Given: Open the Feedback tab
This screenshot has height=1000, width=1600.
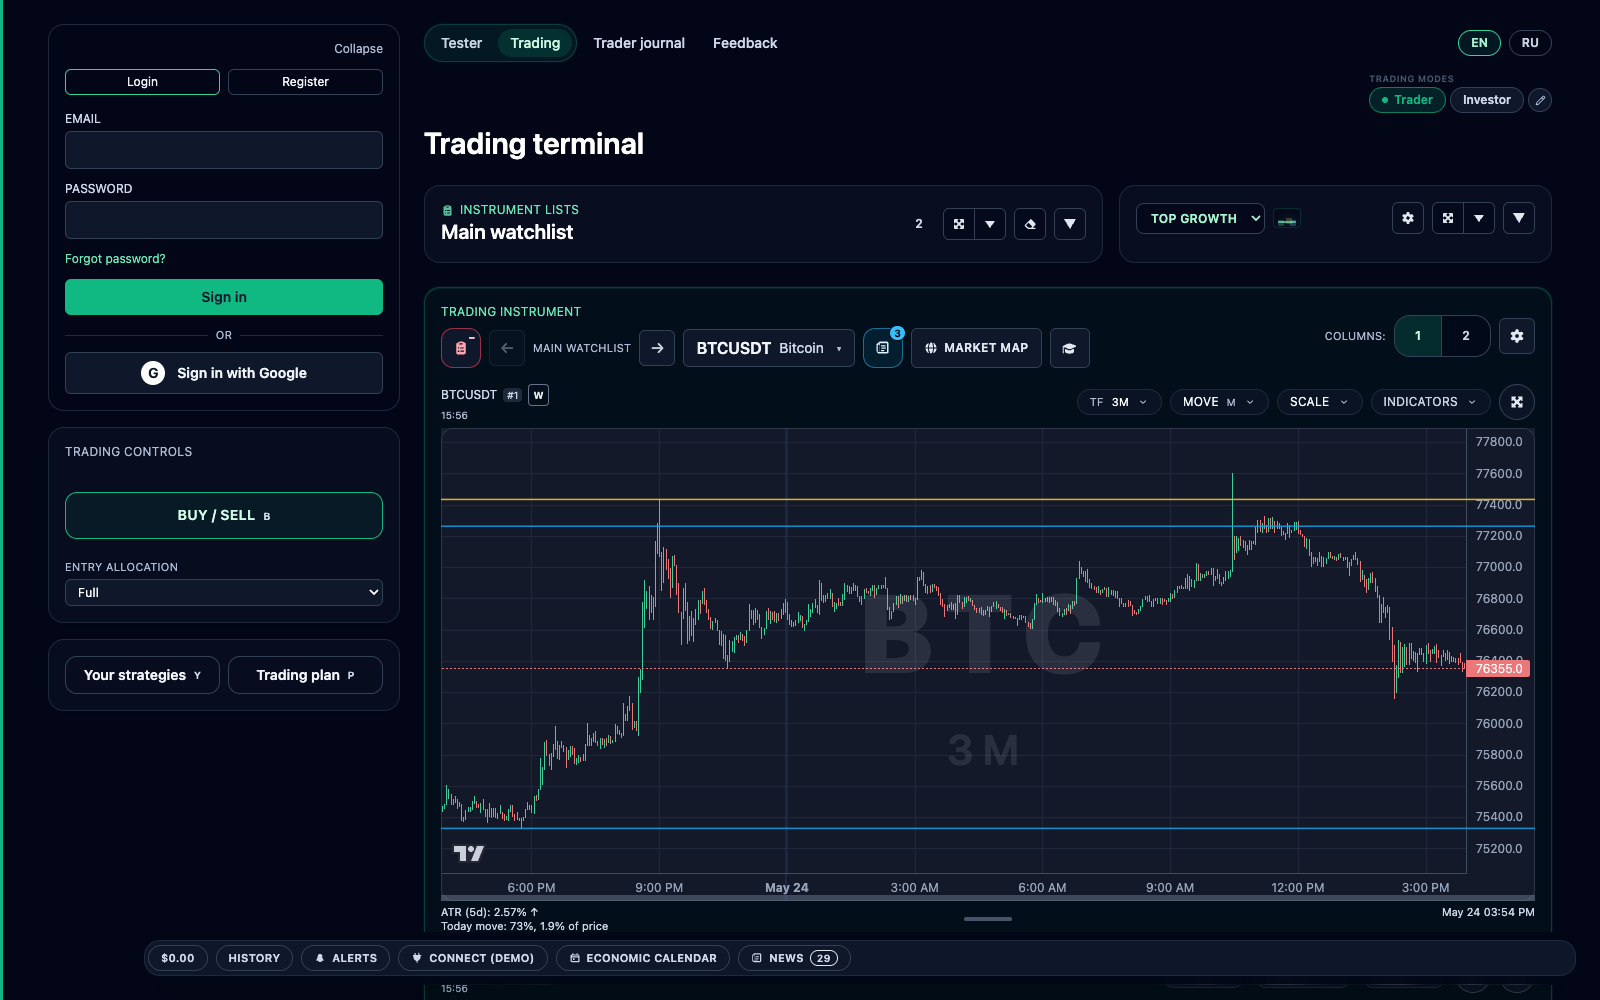Looking at the screenshot, I should click(x=745, y=43).
